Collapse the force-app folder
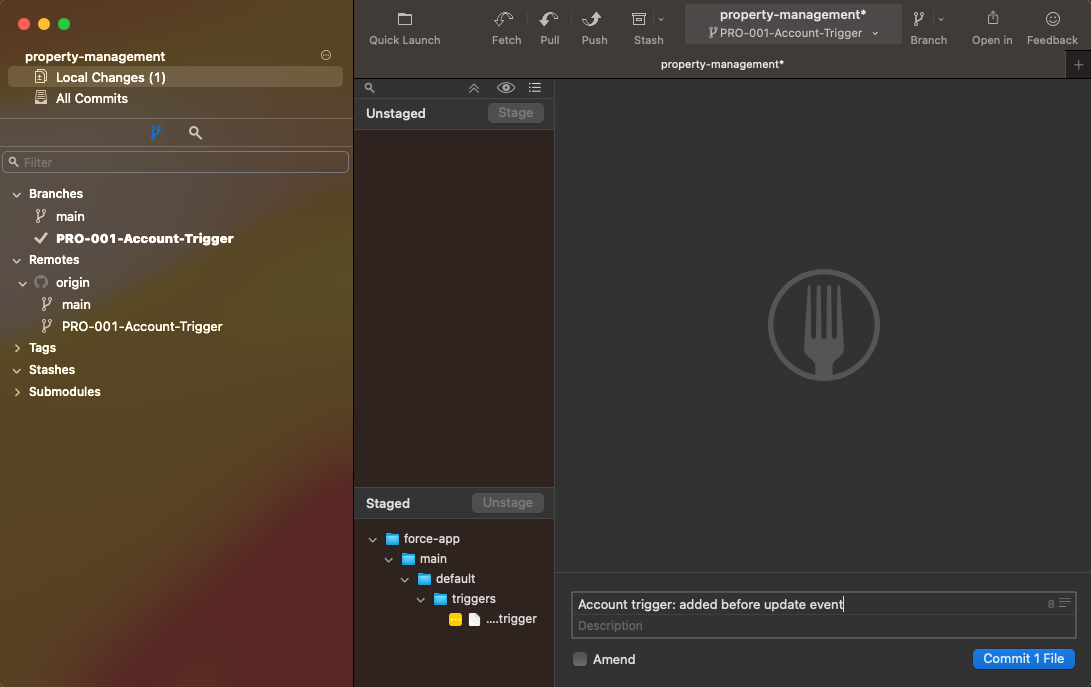This screenshot has height=687, width=1091. pyautogui.click(x=373, y=539)
